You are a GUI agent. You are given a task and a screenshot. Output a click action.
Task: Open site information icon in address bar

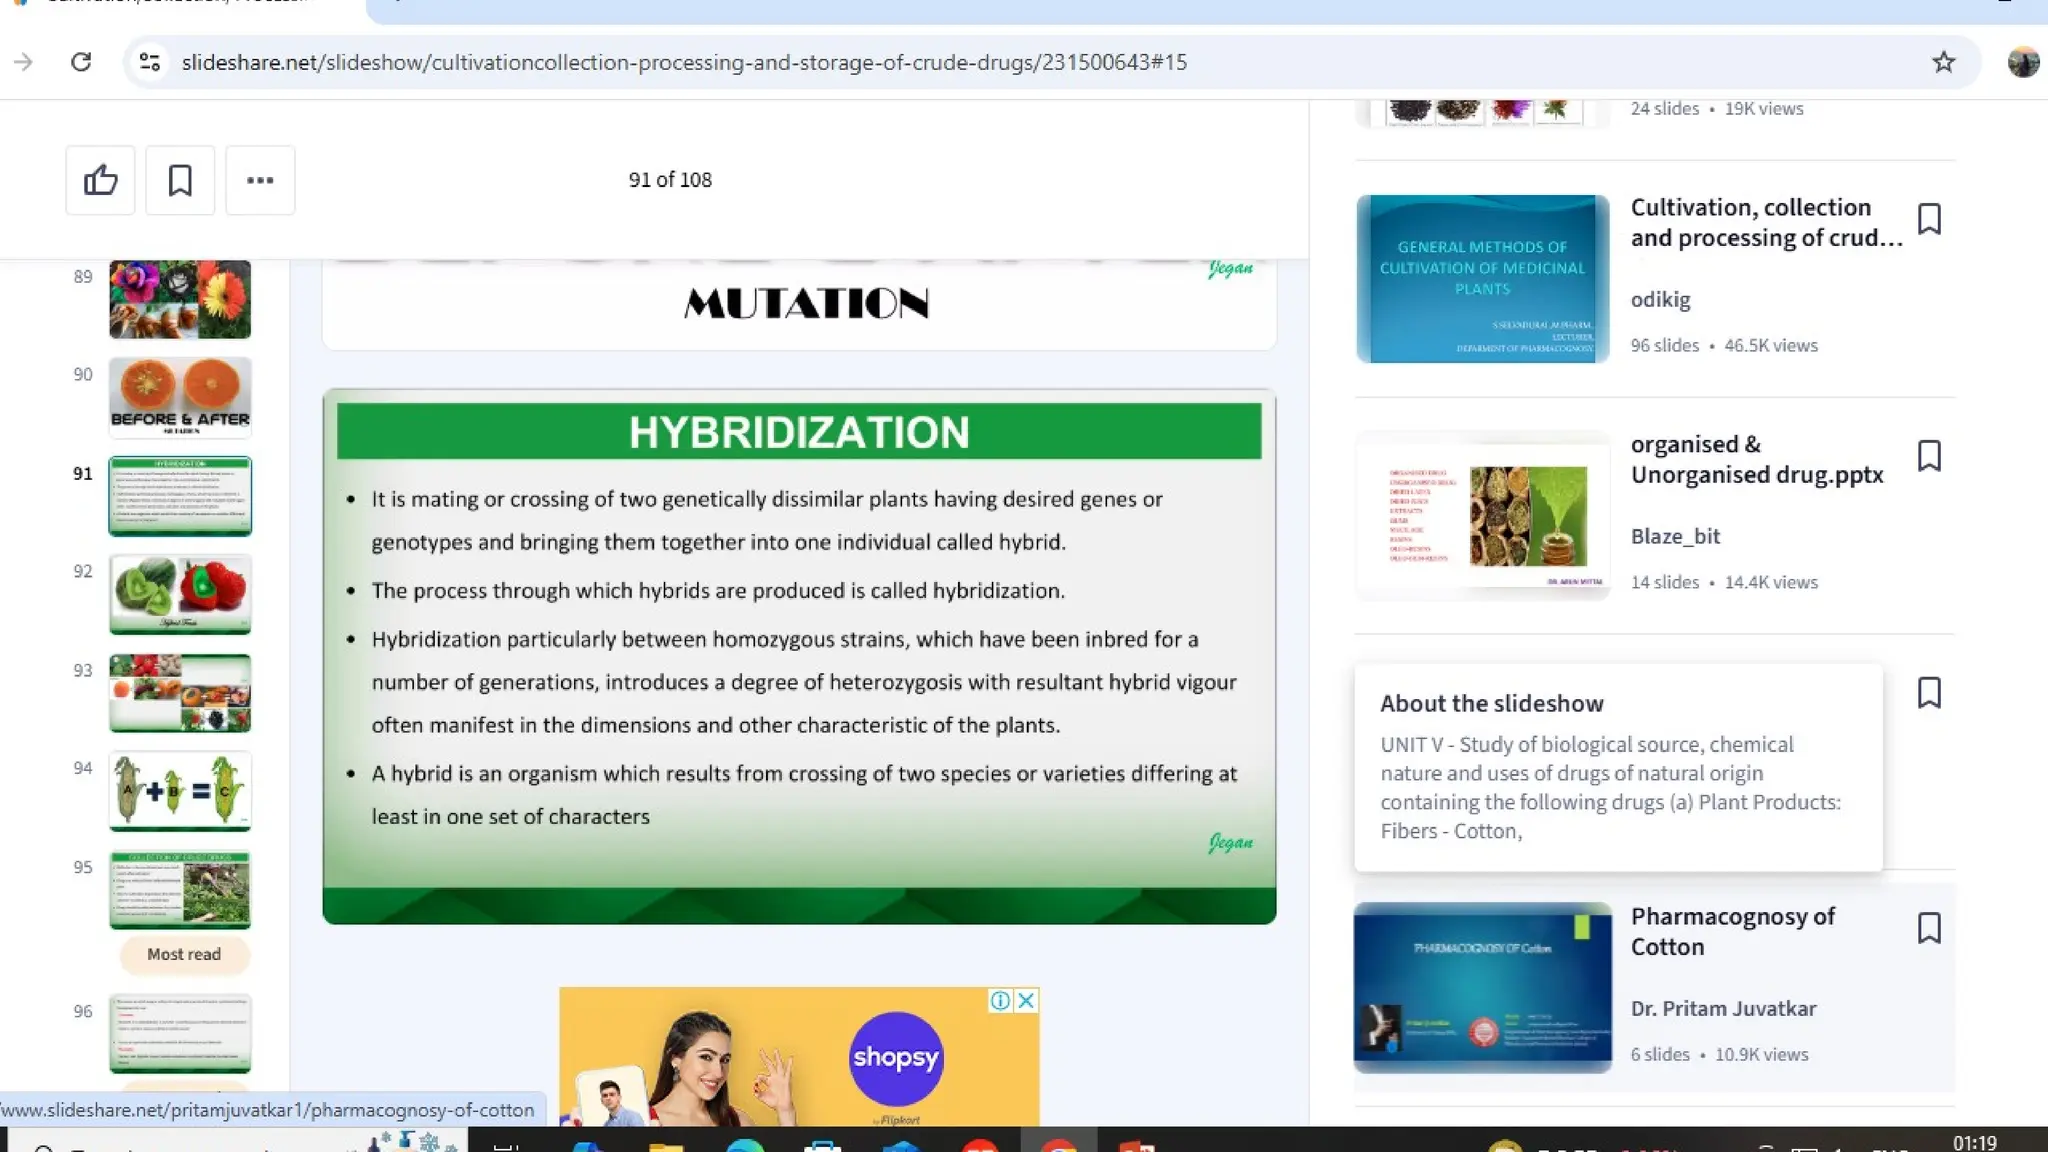click(x=150, y=62)
